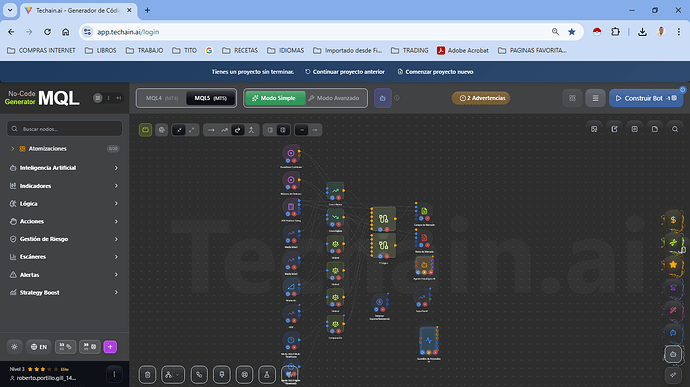Viewport: 690px width, 387px height.
Task: Select the dashed line option in toolbar
Action: click(x=315, y=130)
